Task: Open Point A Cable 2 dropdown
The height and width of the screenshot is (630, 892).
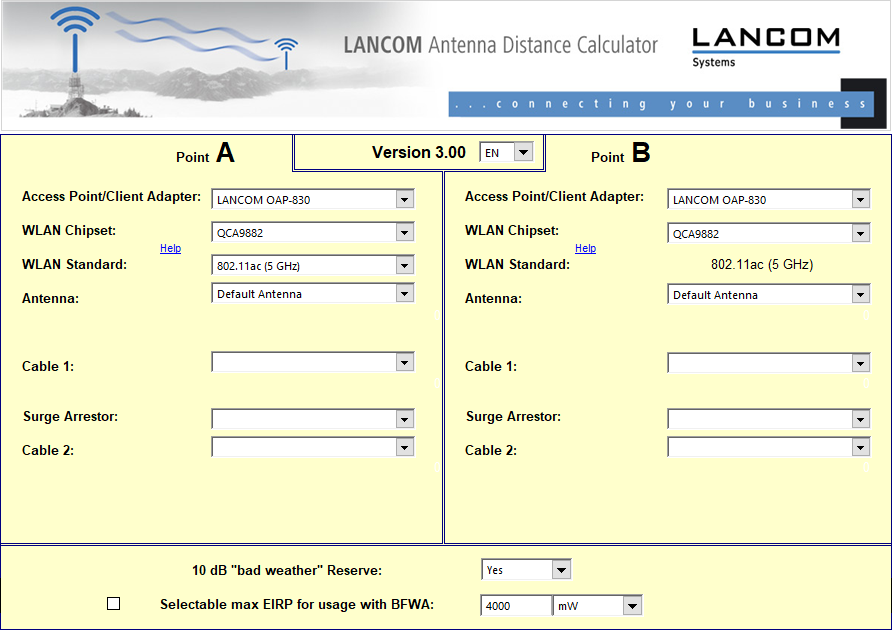Action: click(x=312, y=447)
